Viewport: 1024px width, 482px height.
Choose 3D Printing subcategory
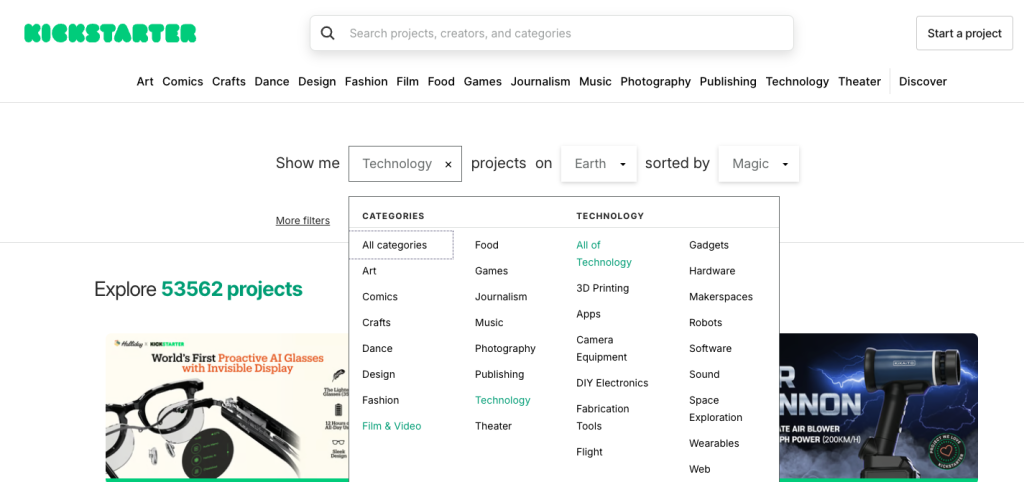click(603, 288)
